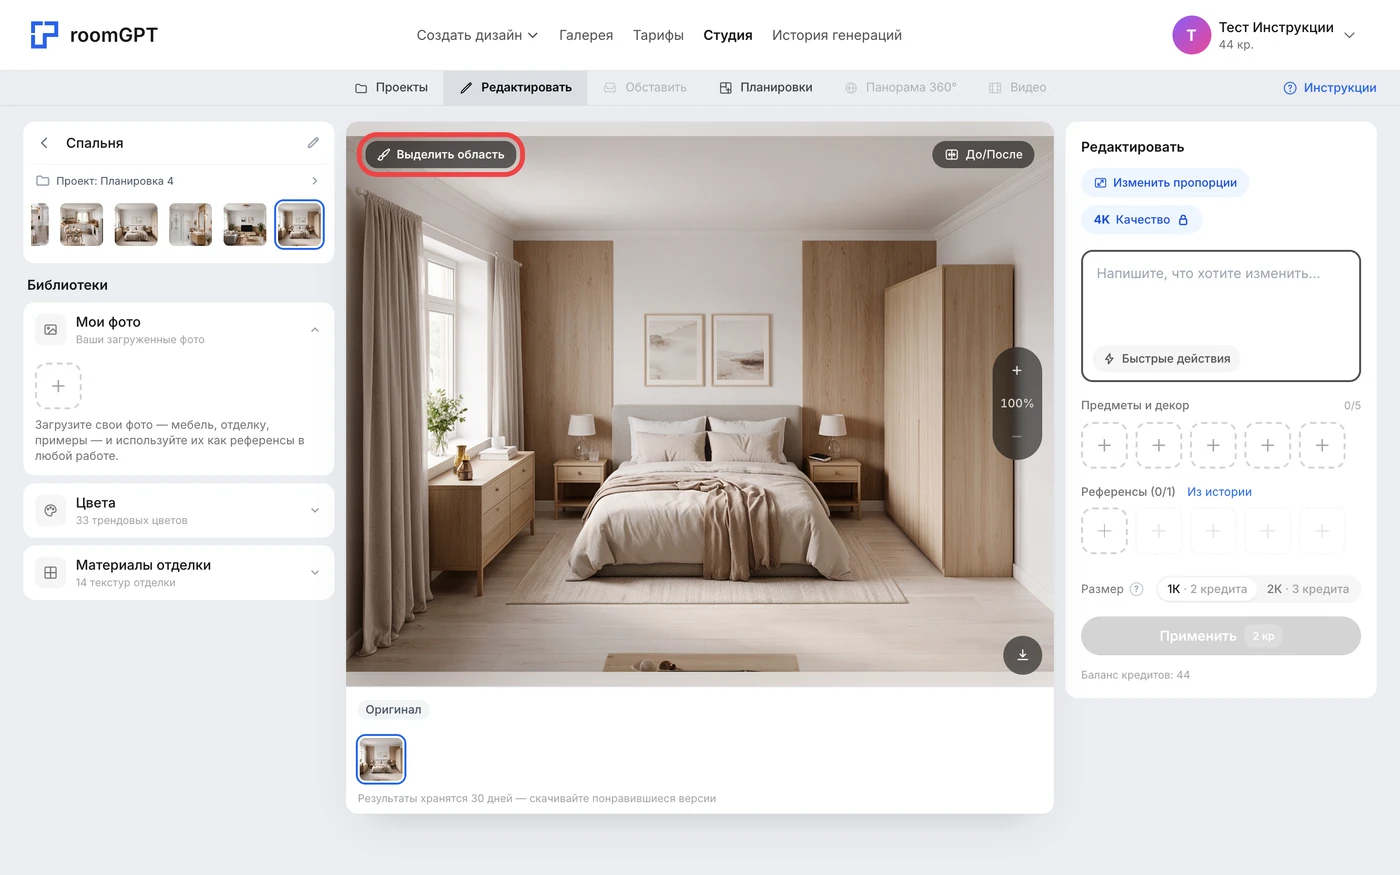The image size is (1400, 875).
Task: Go to Галерея in the top navigation
Action: click(586, 35)
